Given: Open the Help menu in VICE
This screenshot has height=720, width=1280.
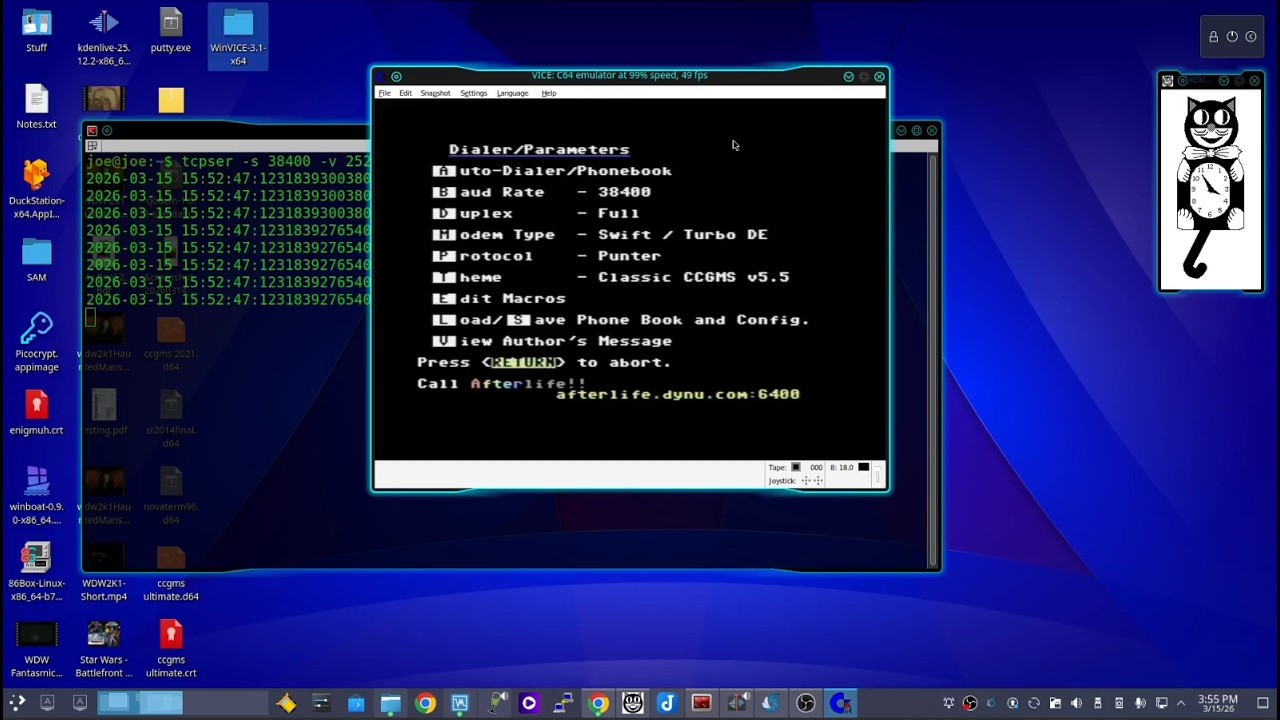Looking at the screenshot, I should 548,93.
